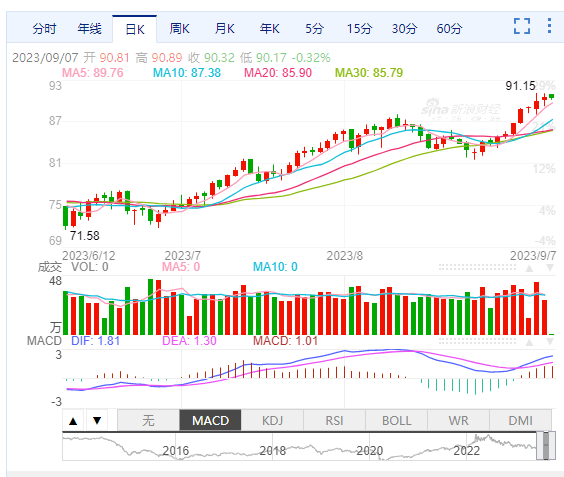Screen dimensions: 564x477
Task: Click the MA10: 87.38 price label
Action: [x=187, y=73]
